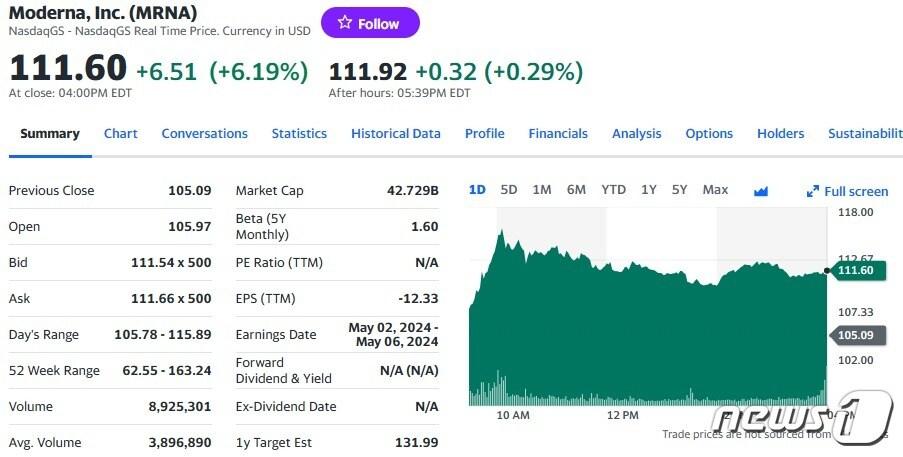Open the Options tab
Screen dimensions: 903x457
[709, 134]
